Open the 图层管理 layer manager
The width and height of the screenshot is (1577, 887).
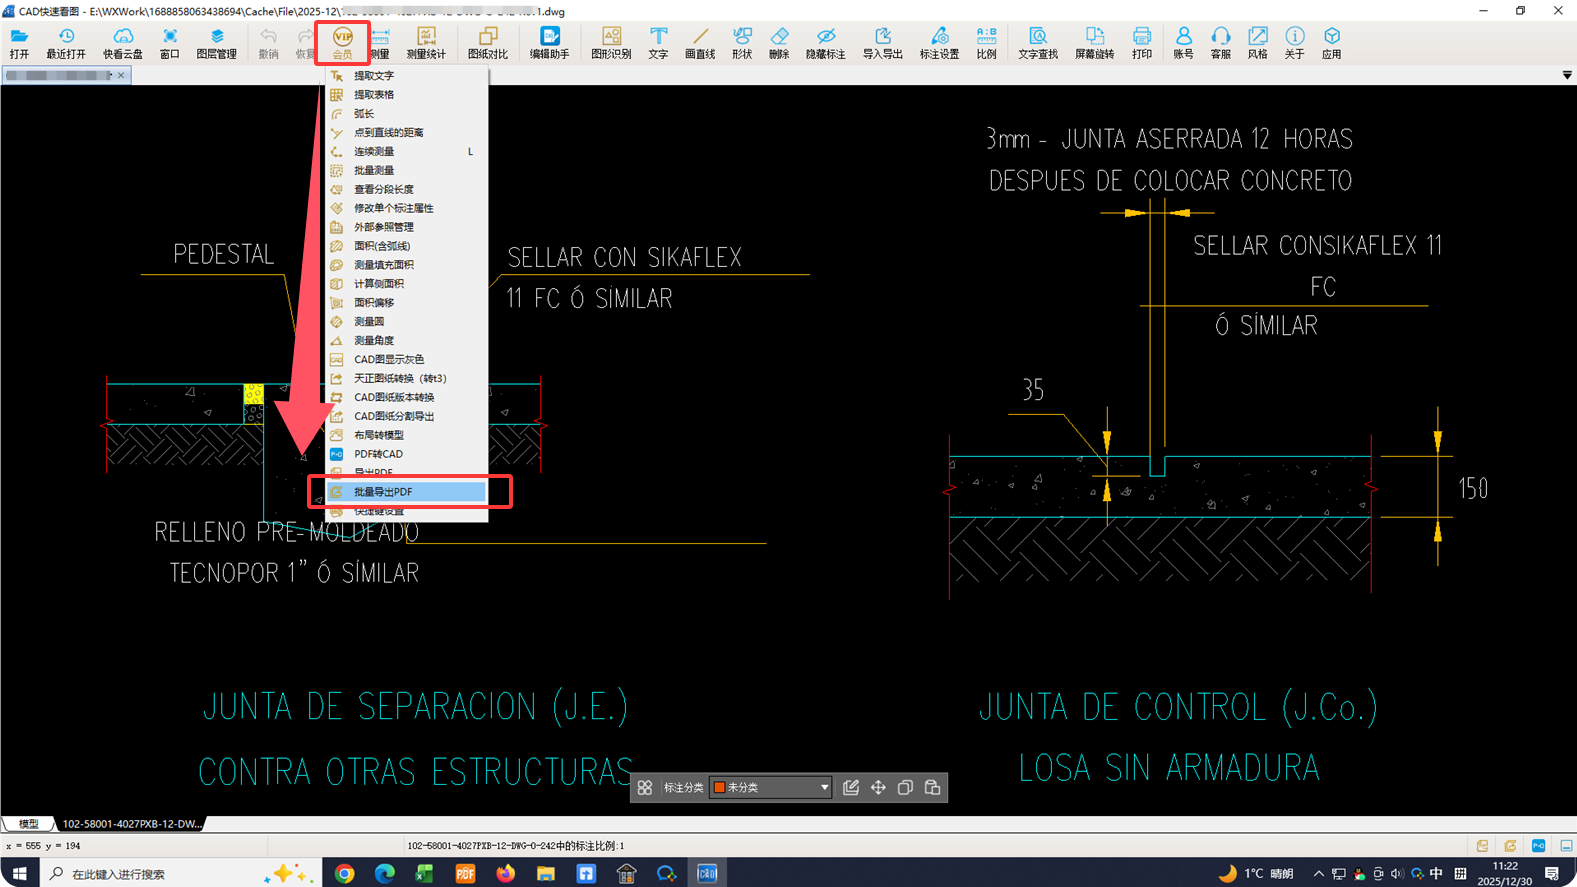[x=216, y=42]
